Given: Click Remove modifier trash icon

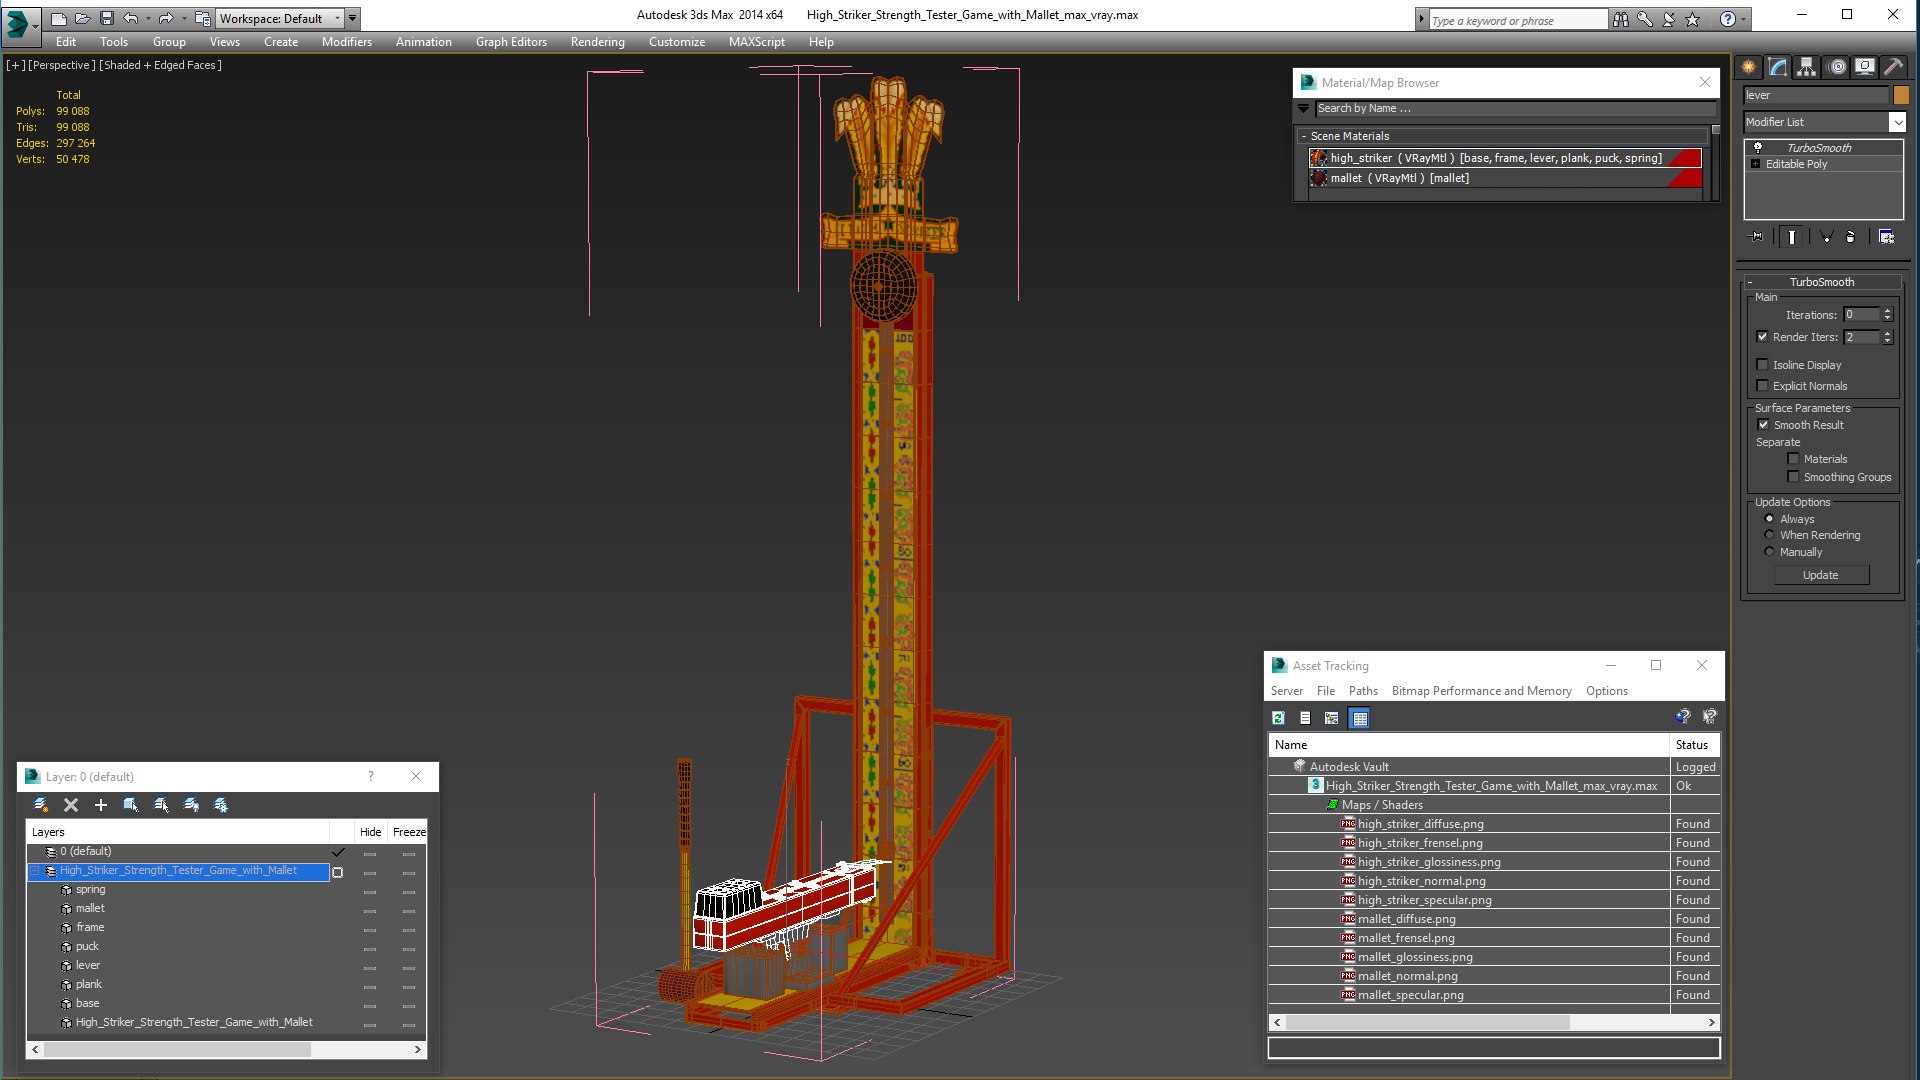Looking at the screenshot, I should tap(1850, 237).
